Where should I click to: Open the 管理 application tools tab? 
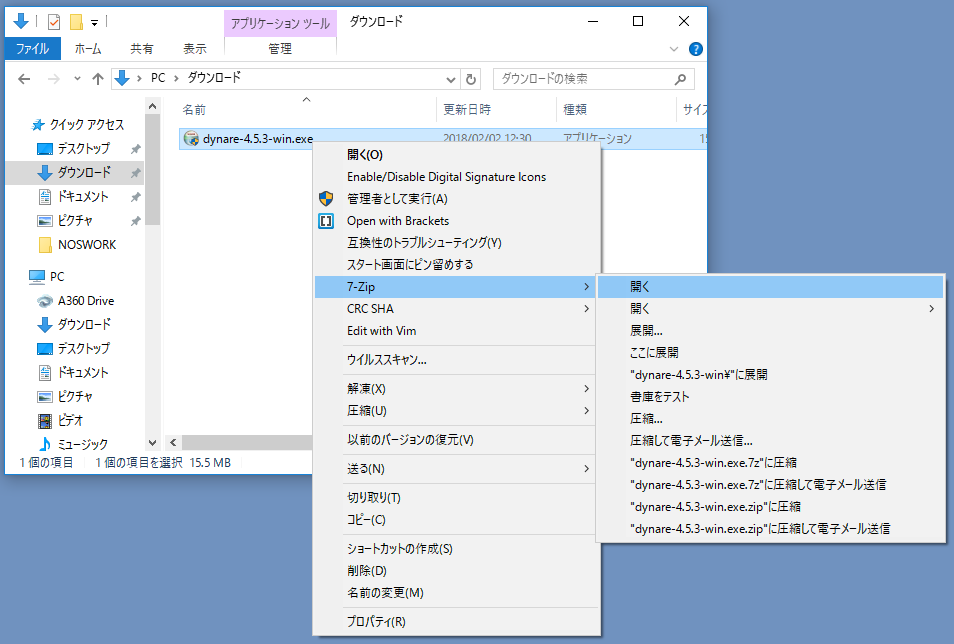(x=280, y=49)
